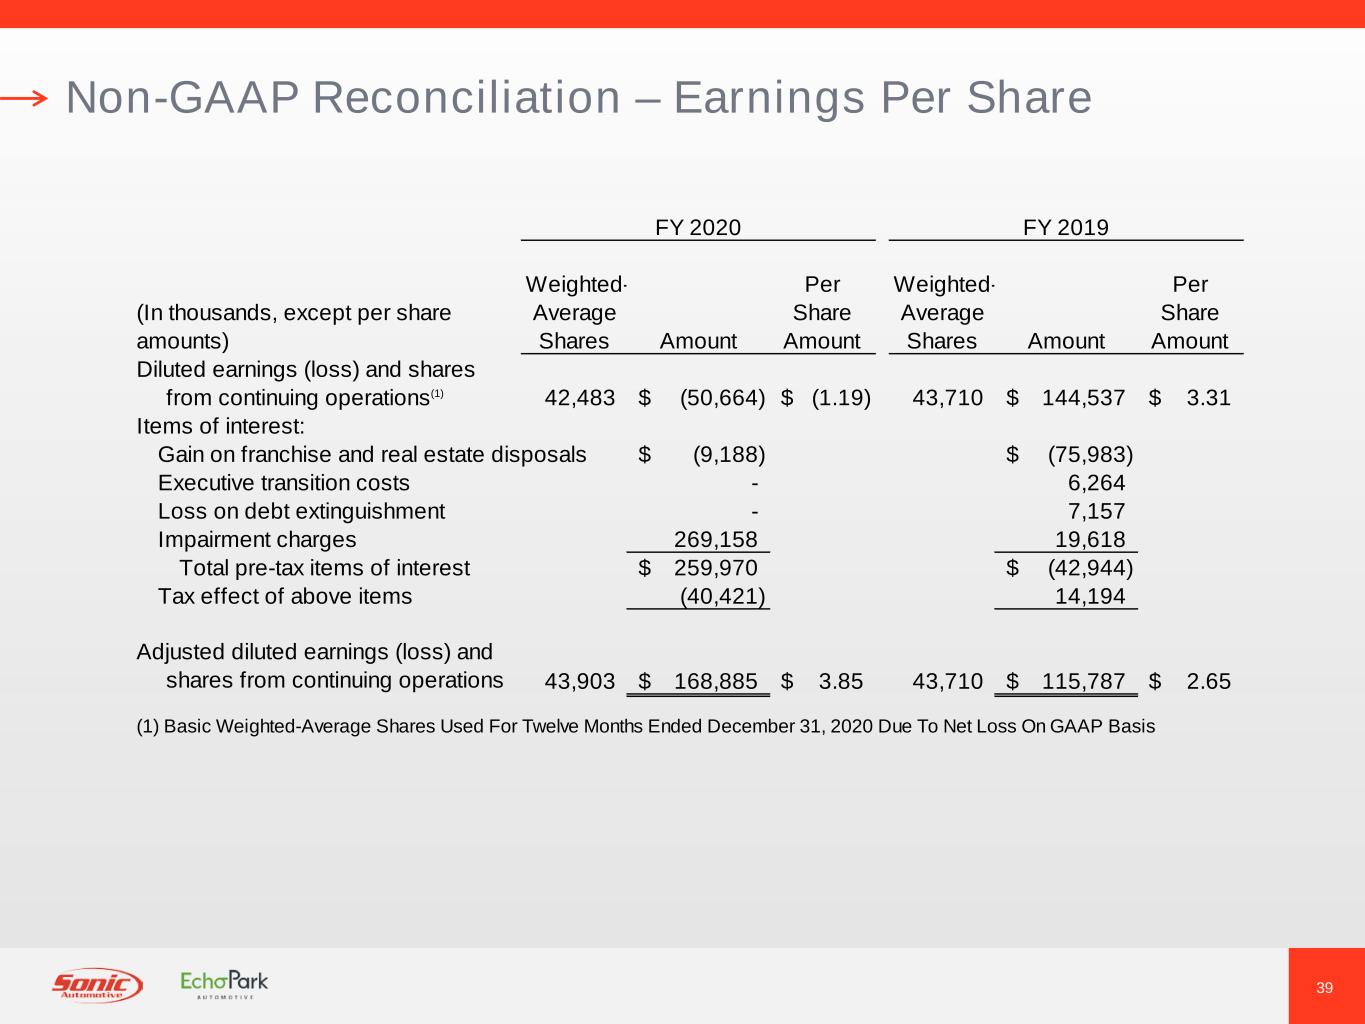Image resolution: width=1365 pixels, height=1024 pixels.
Task: Click the FY 2019 column header
Action: [x=1065, y=228]
